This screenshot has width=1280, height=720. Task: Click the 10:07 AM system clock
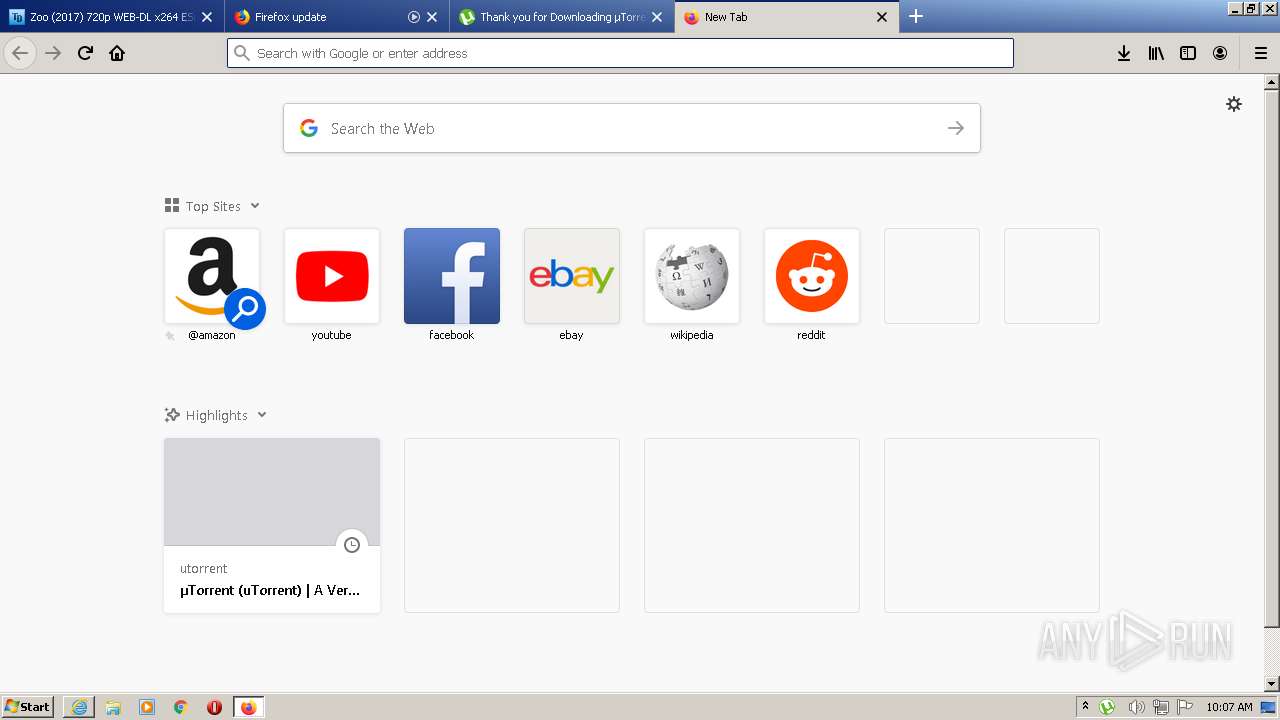tap(1229, 707)
